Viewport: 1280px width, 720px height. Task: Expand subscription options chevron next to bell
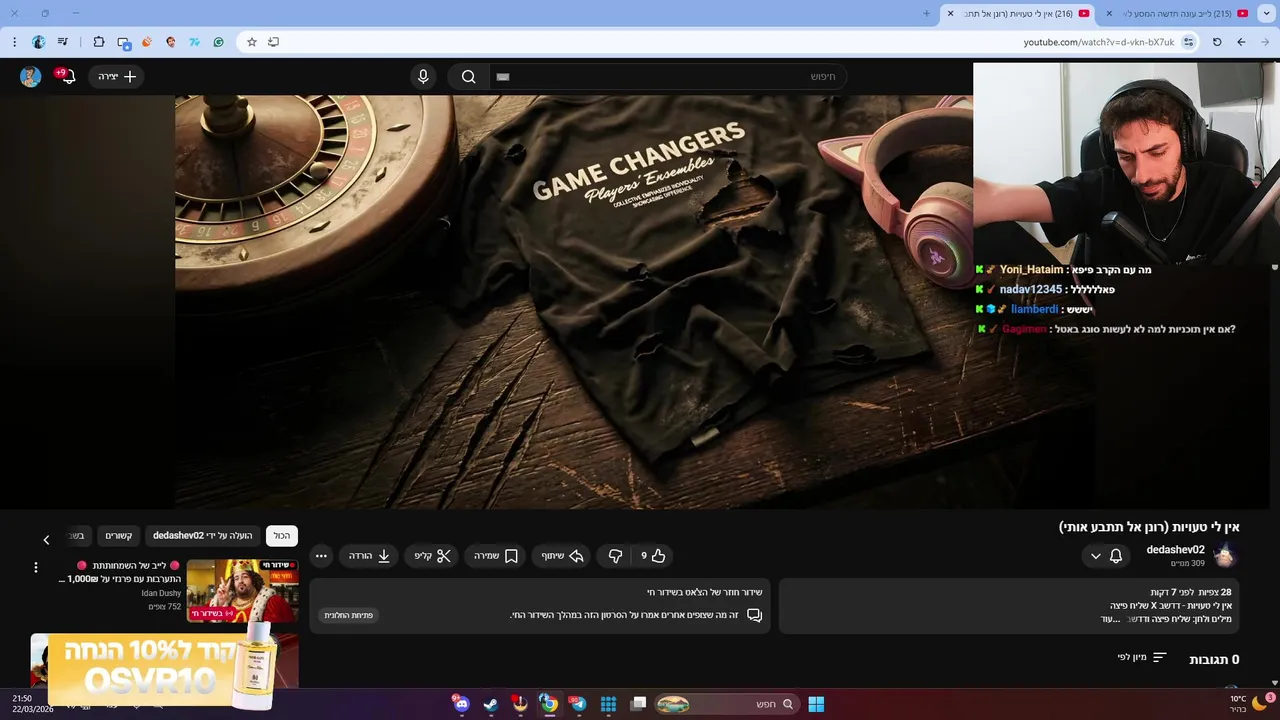point(1095,556)
